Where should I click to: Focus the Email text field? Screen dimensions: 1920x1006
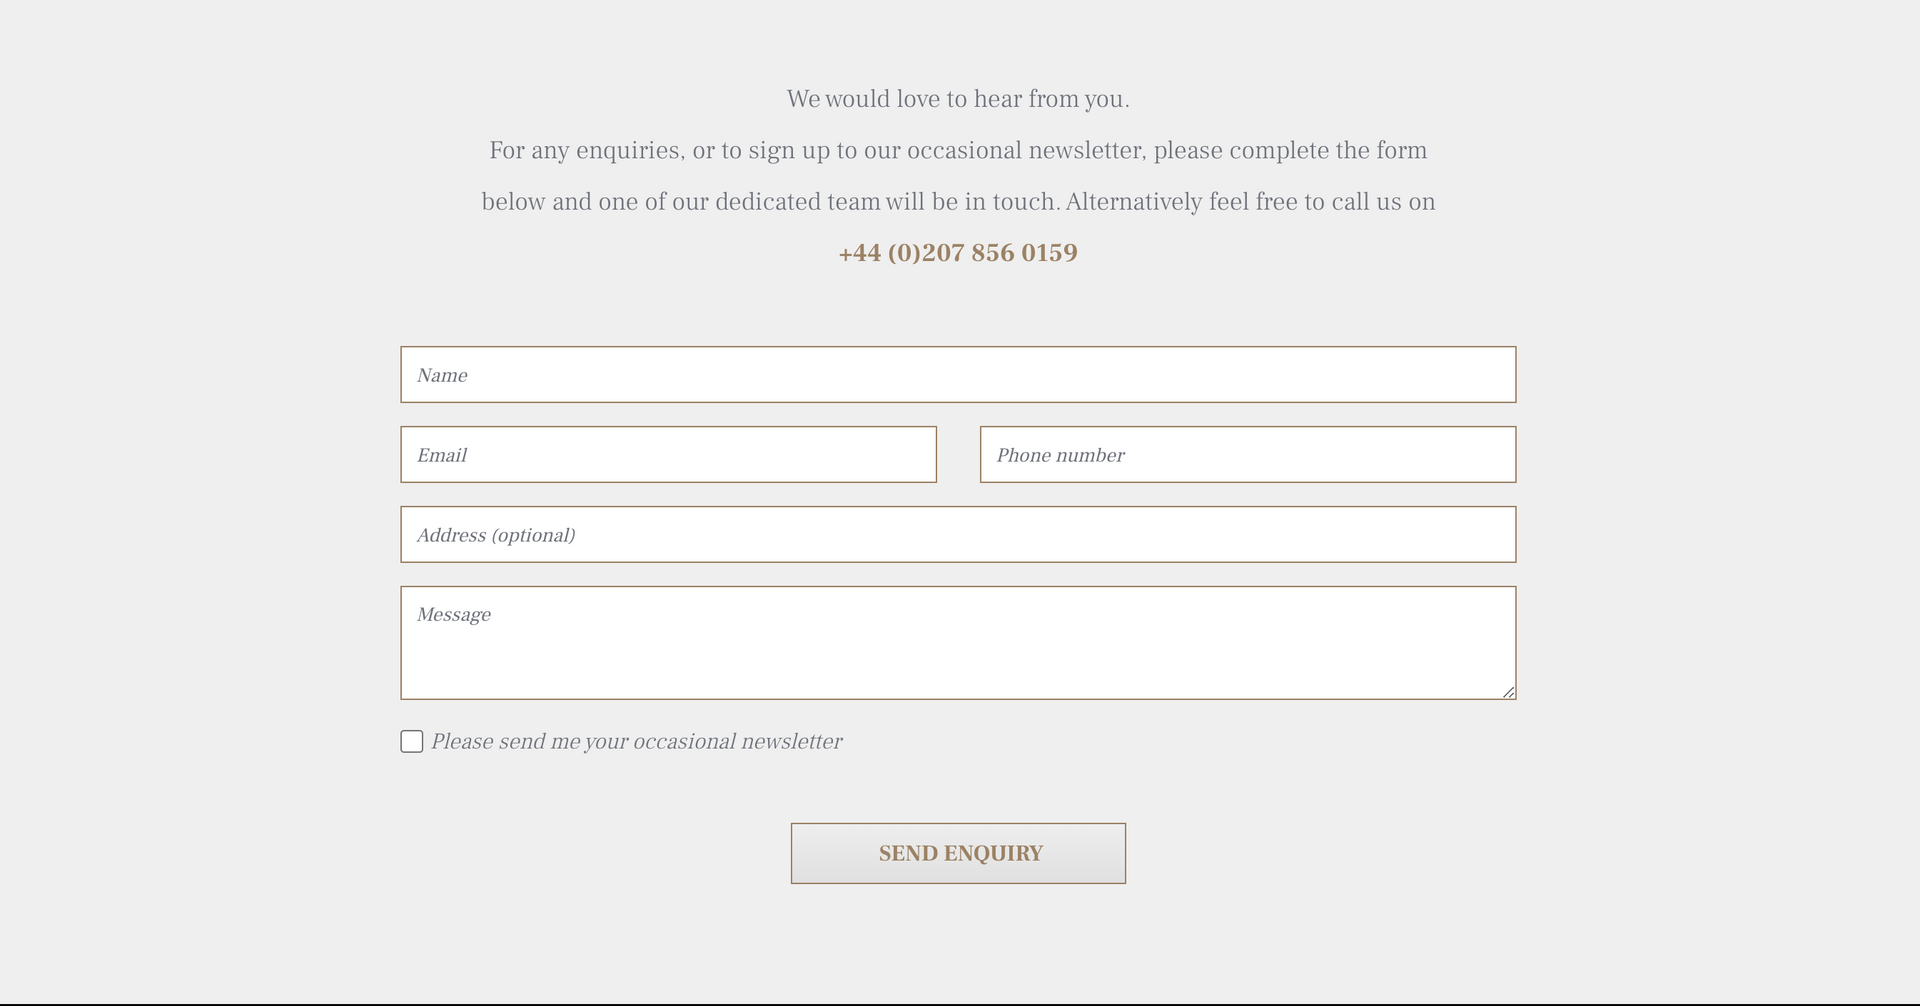(668, 455)
